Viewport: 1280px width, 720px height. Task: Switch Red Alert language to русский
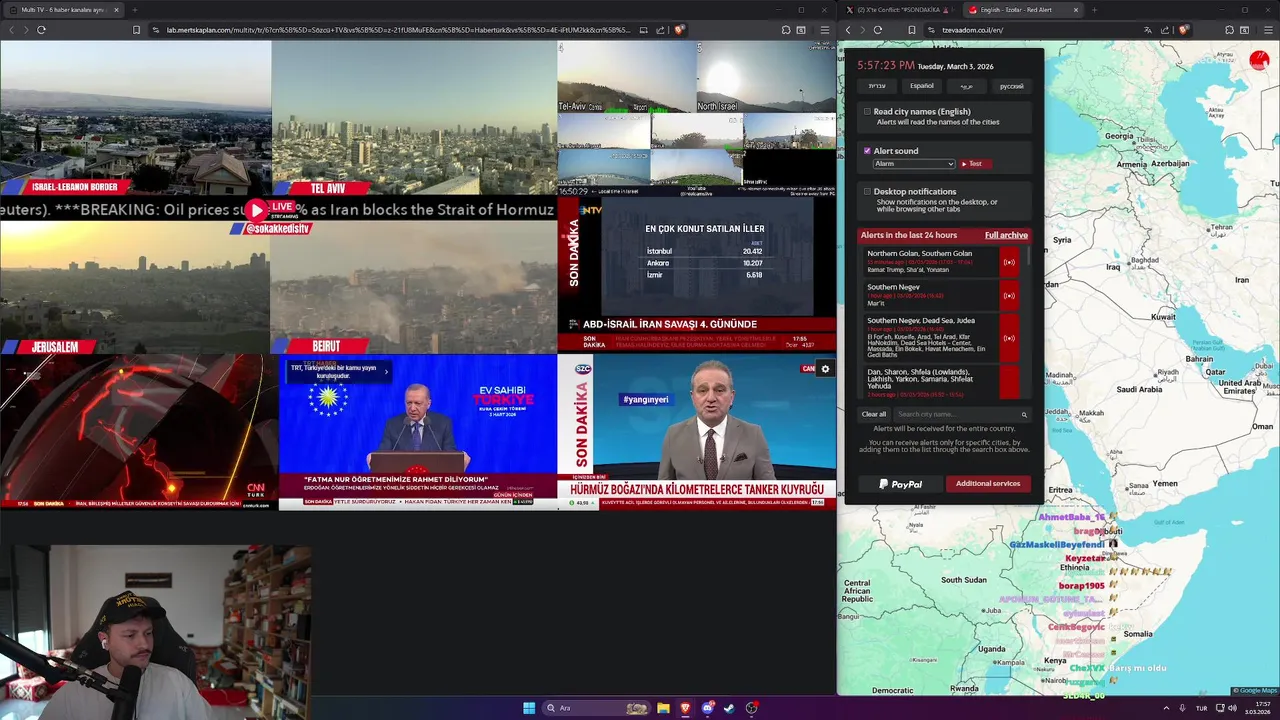pos(1012,86)
